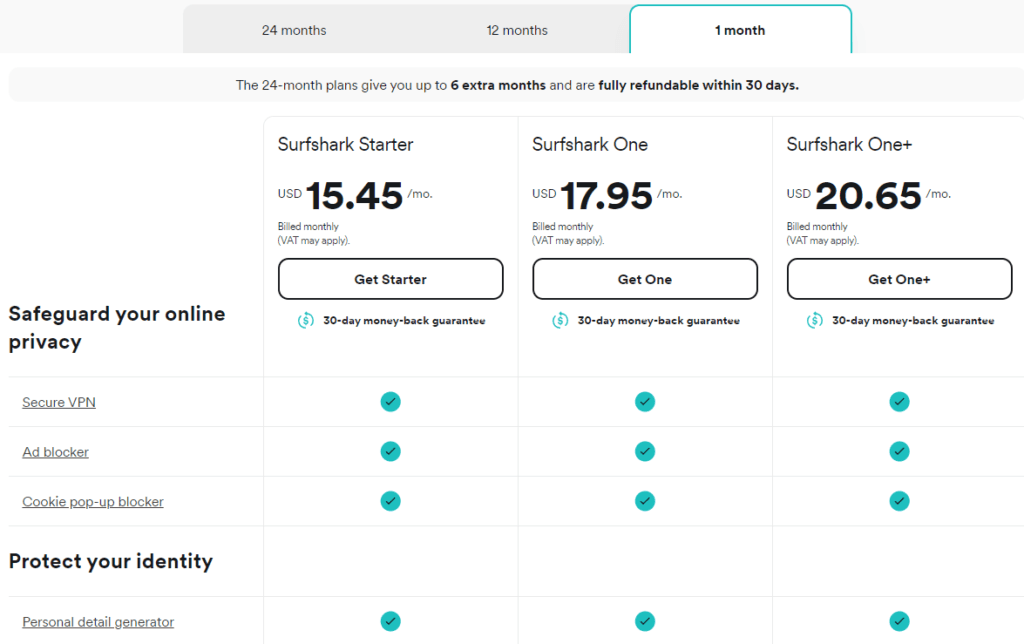Click the Surfshark One+ plan title
1024x644 pixels.
click(849, 144)
